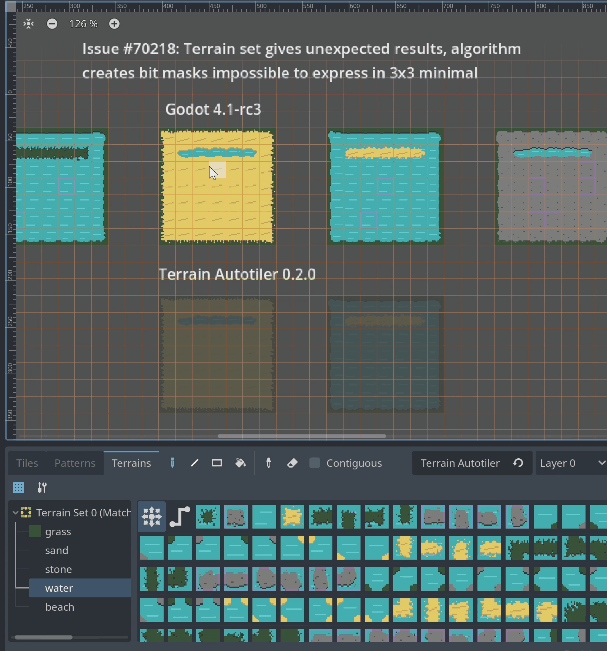The width and height of the screenshot is (607, 651).
Task: Click the Terrain Autotiler button
Action: click(460, 463)
